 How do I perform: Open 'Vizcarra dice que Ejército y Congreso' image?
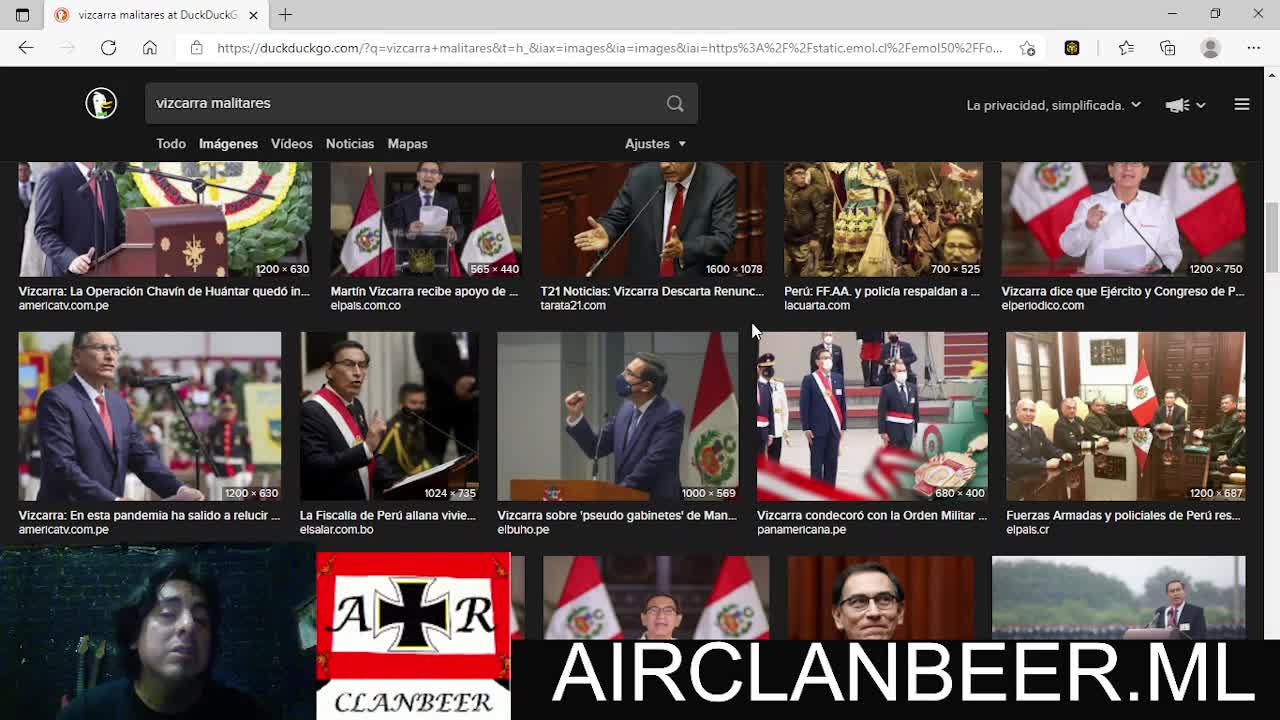pyautogui.click(x=1123, y=220)
